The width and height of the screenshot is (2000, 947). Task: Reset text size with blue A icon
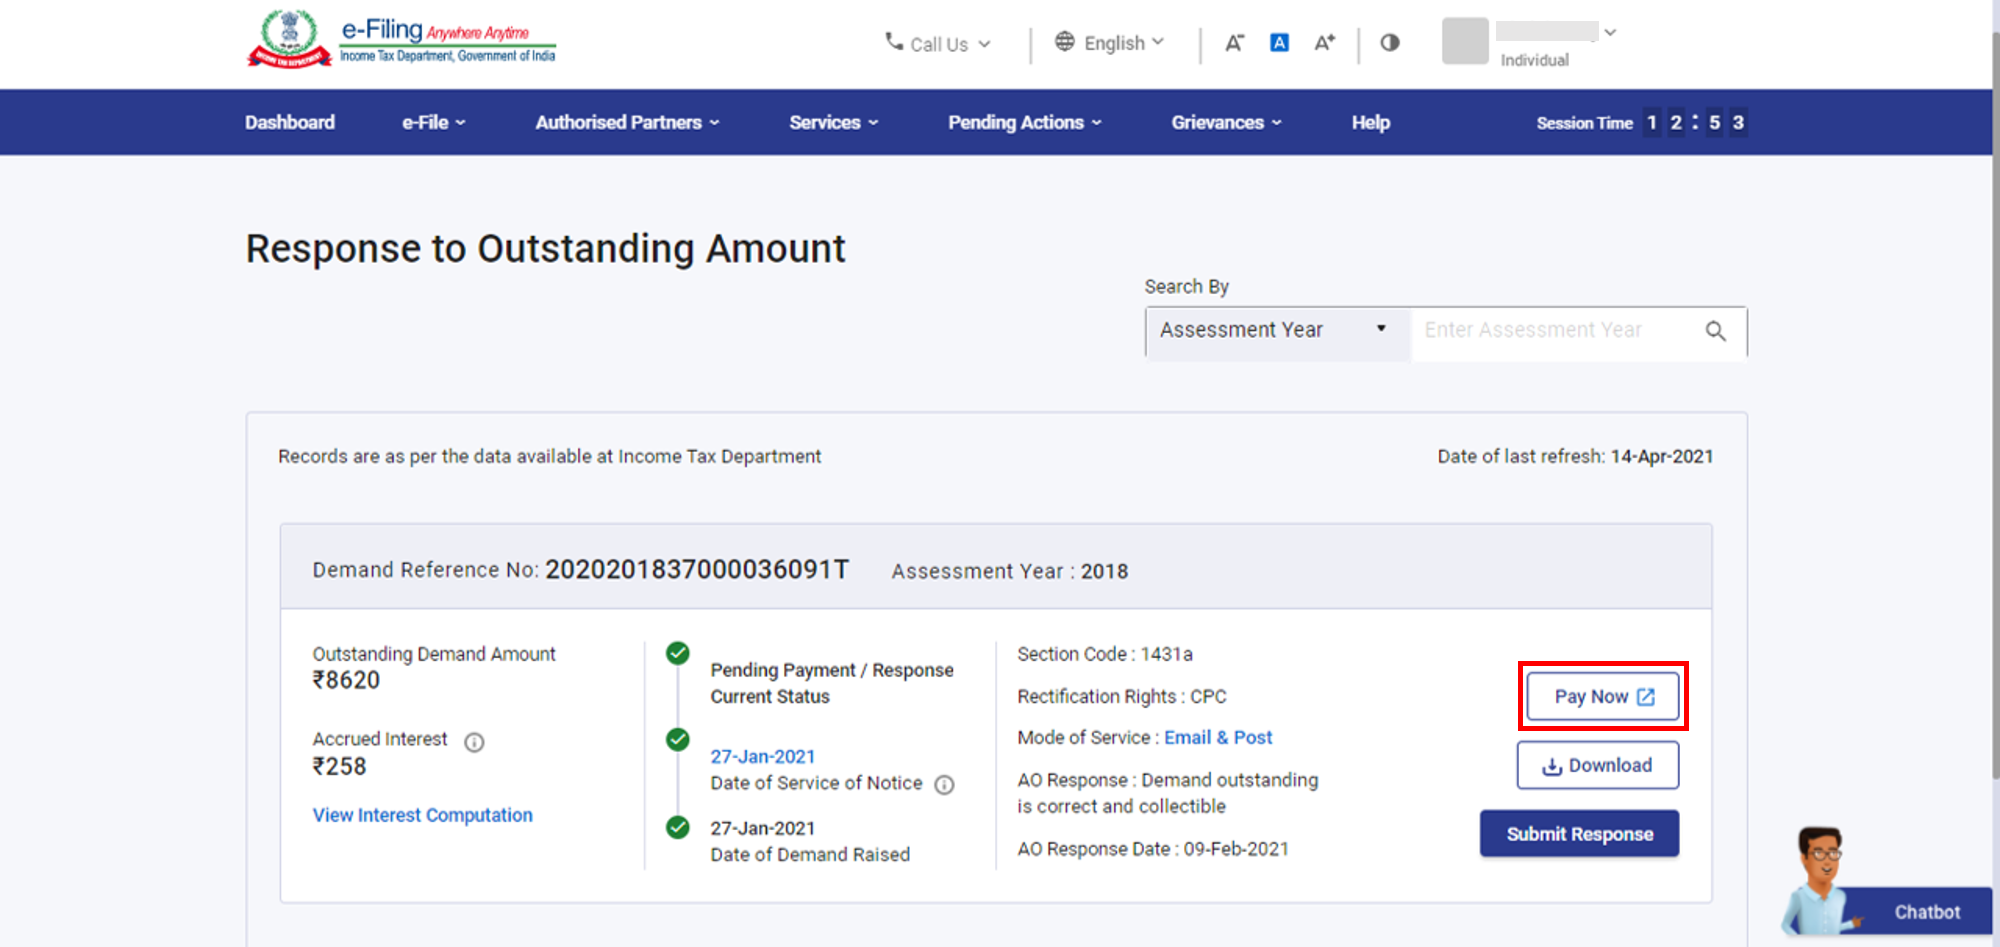(1279, 42)
